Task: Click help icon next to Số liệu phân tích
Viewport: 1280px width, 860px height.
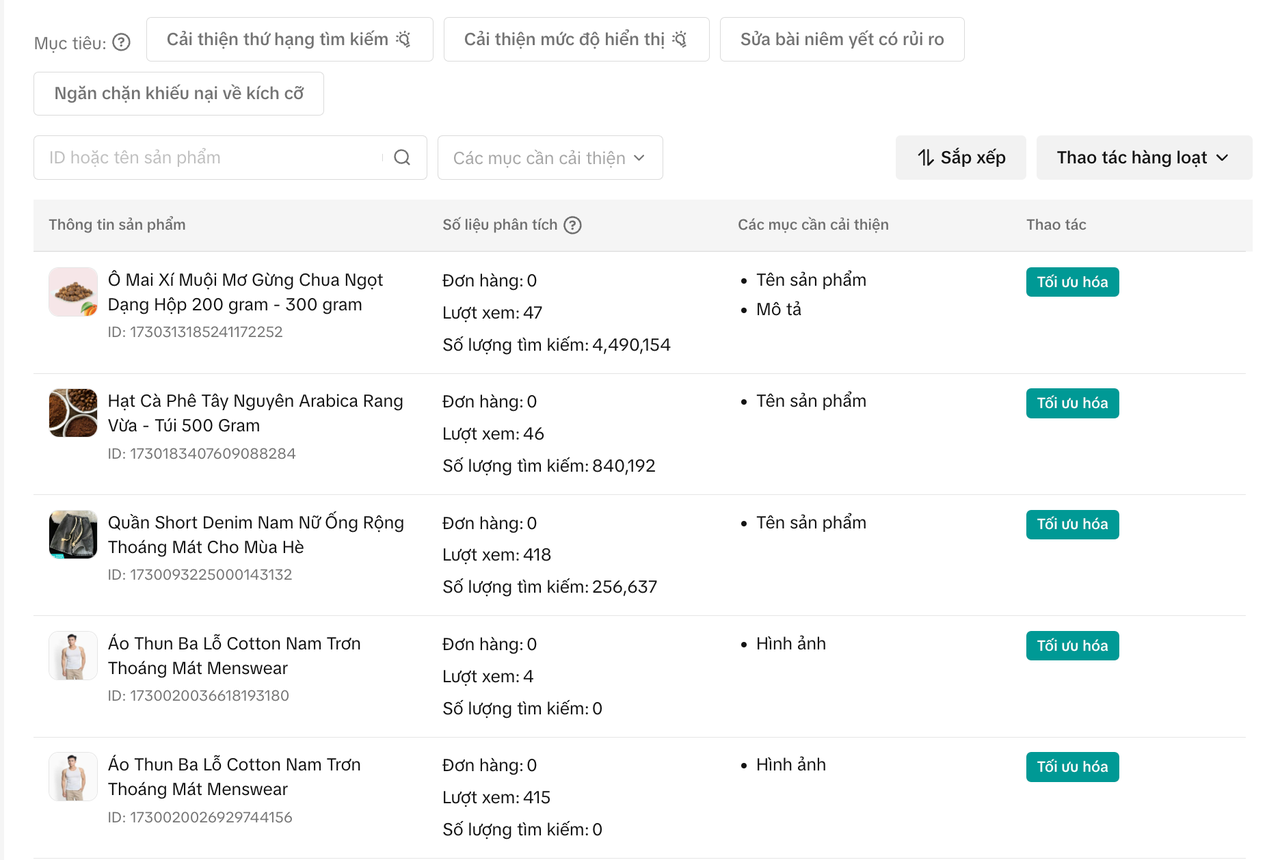Action: (573, 225)
